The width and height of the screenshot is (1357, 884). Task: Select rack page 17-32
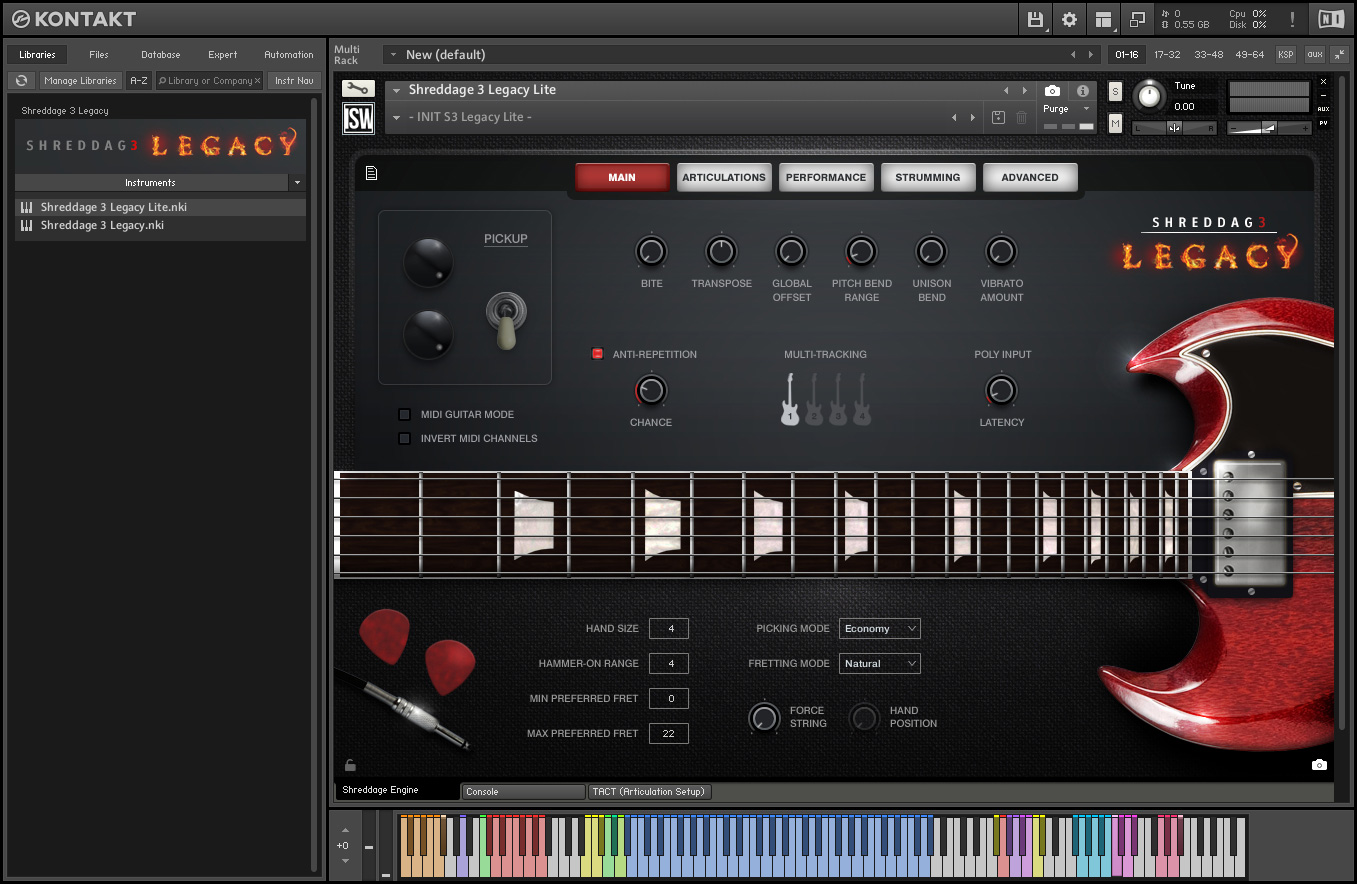tap(1167, 54)
